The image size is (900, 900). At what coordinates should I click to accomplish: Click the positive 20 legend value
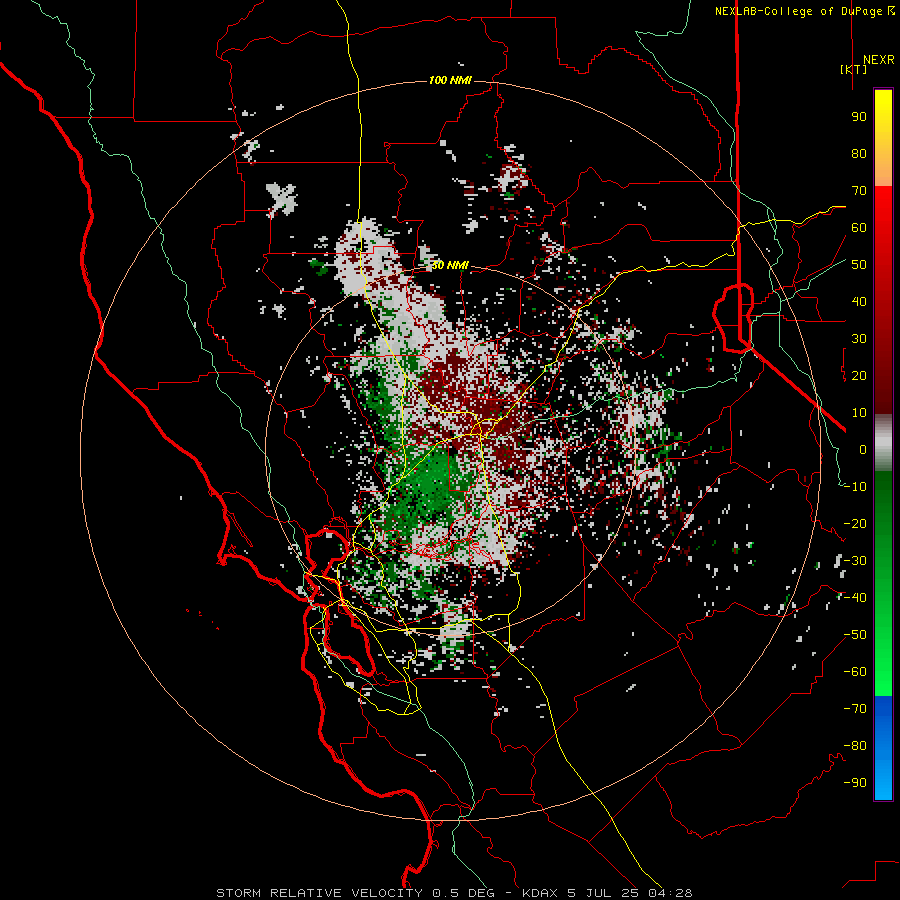pos(859,375)
